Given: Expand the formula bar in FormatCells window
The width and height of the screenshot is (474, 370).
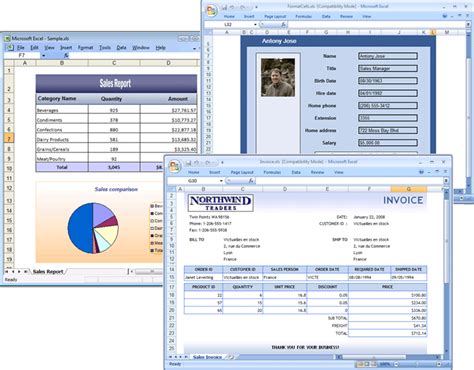Looking at the screenshot, I should pyautogui.click(x=469, y=25).
